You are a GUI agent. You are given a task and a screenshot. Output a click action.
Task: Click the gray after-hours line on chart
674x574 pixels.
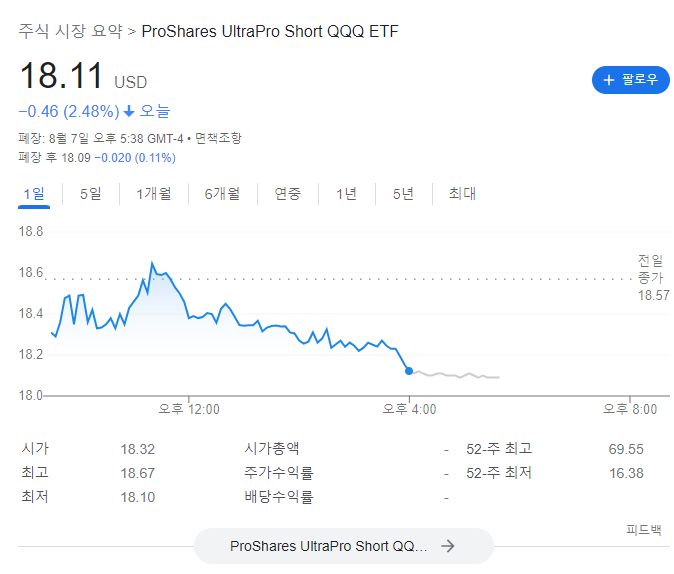pyautogui.click(x=456, y=375)
